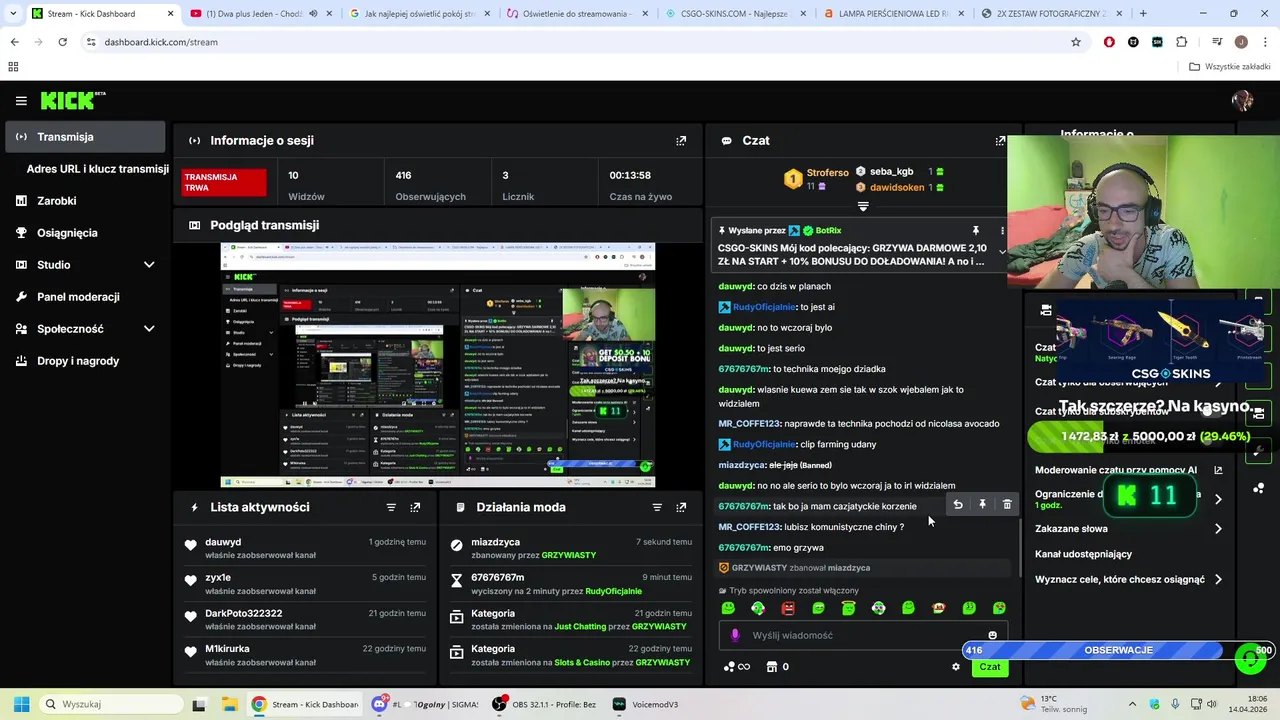This screenshot has width=1280, height=720.
Task: Open the OBS 32.1.1 taskbar app
Action: (543, 704)
